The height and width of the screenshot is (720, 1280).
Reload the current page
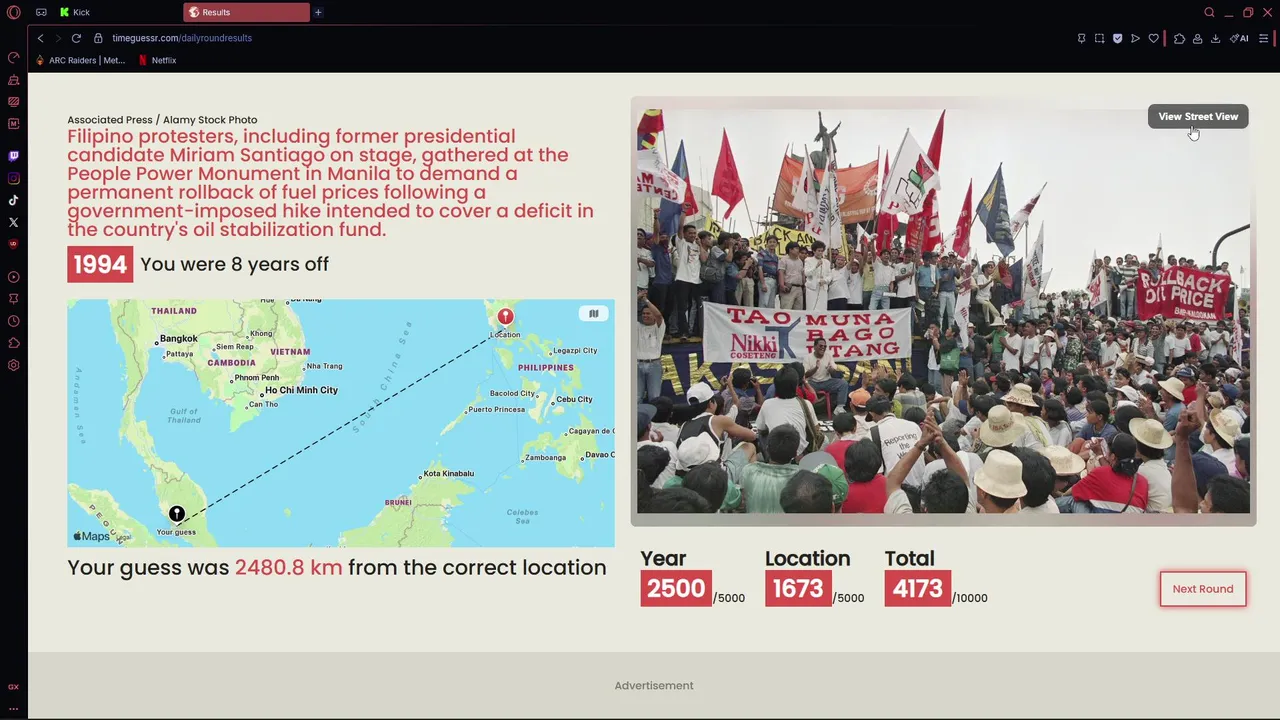[x=76, y=38]
